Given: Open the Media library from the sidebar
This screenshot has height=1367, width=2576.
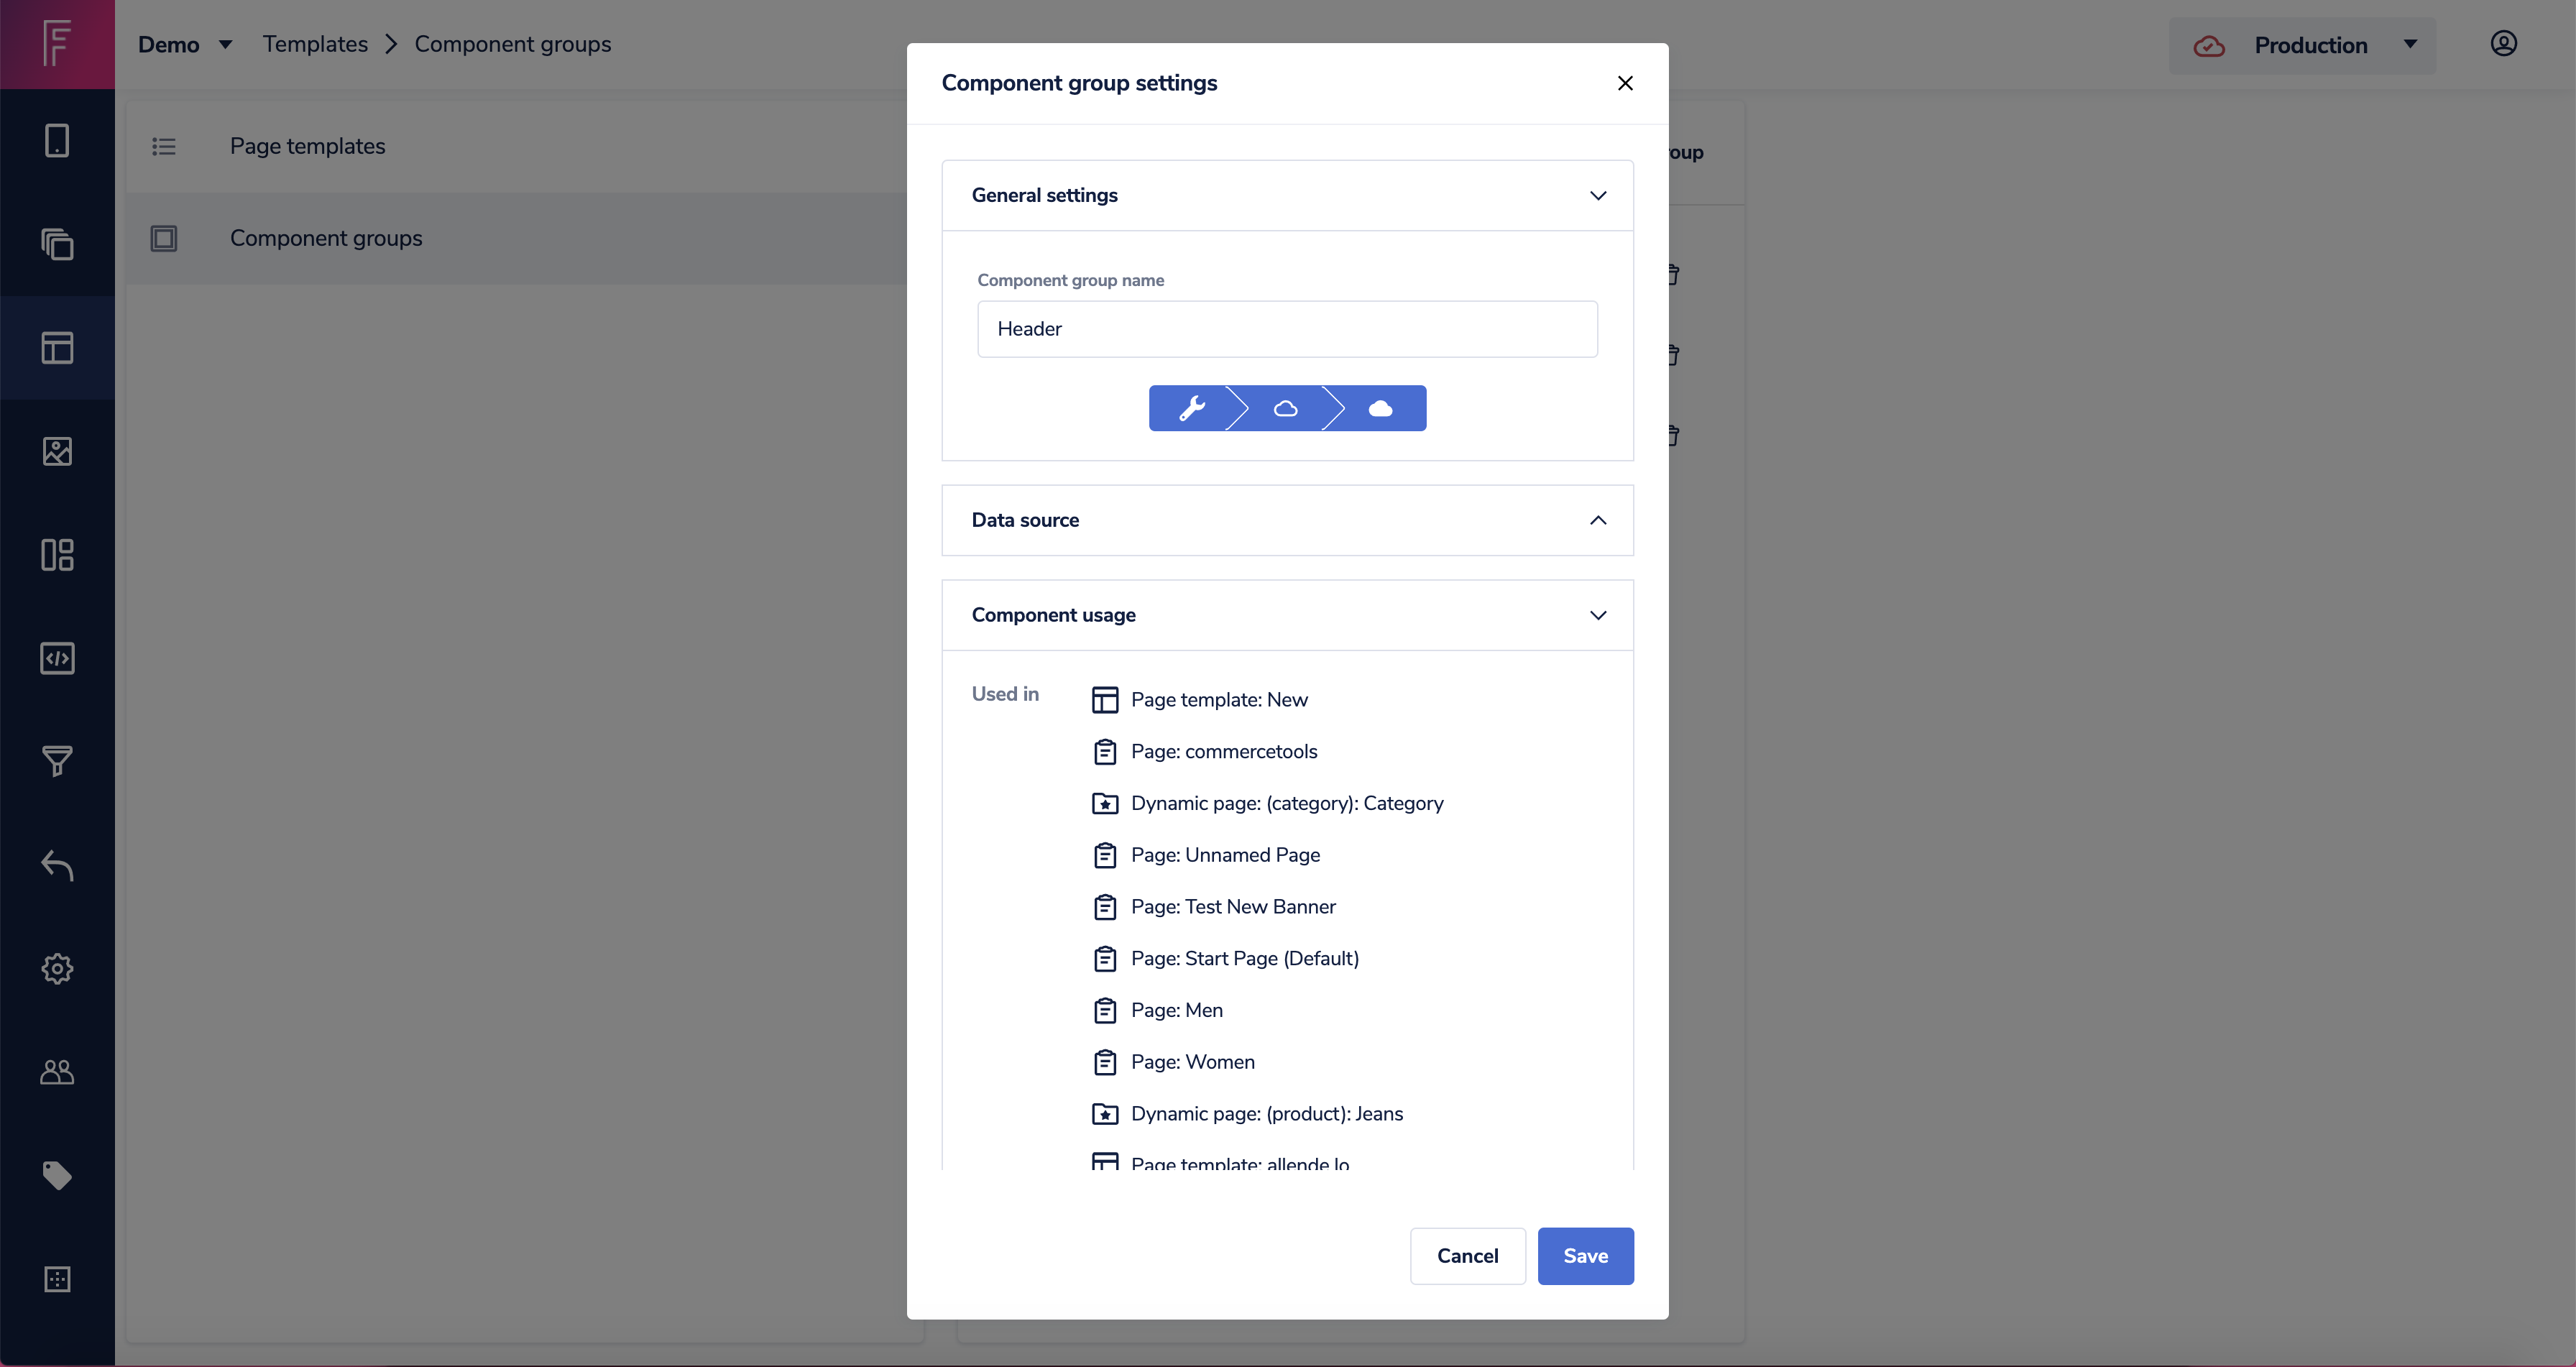Looking at the screenshot, I should [57, 451].
